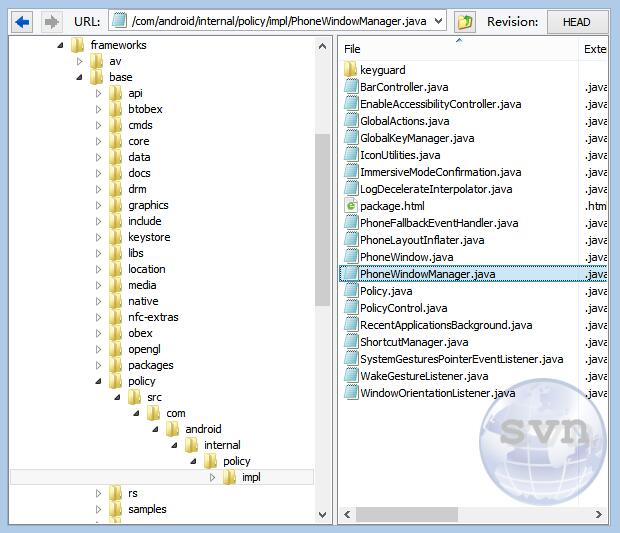620x533 pixels.
Task: Click the URL path input field
Action: [277, 21]
